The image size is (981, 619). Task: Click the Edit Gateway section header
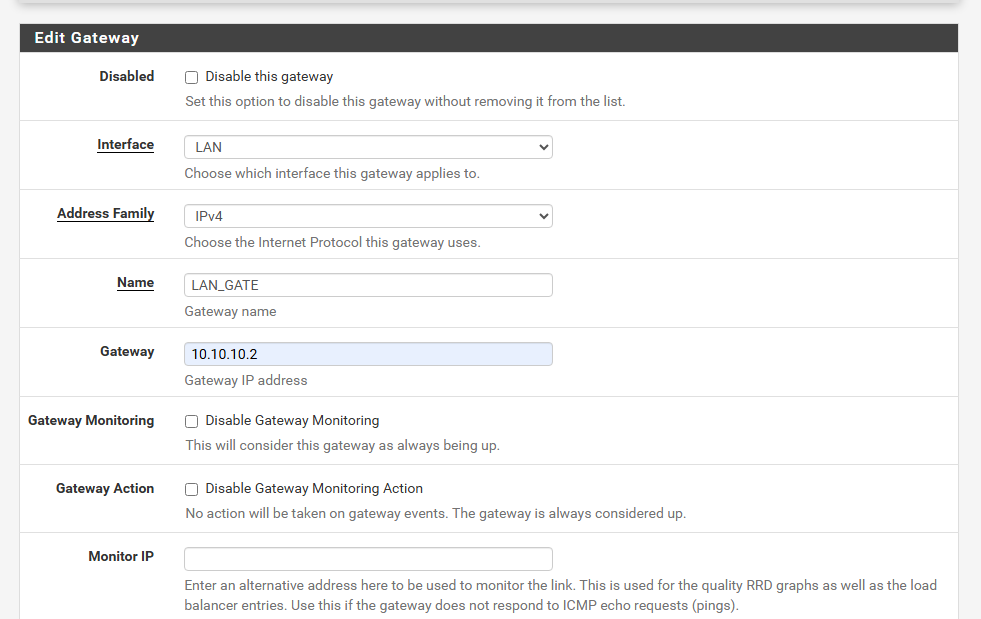[86, 37]
